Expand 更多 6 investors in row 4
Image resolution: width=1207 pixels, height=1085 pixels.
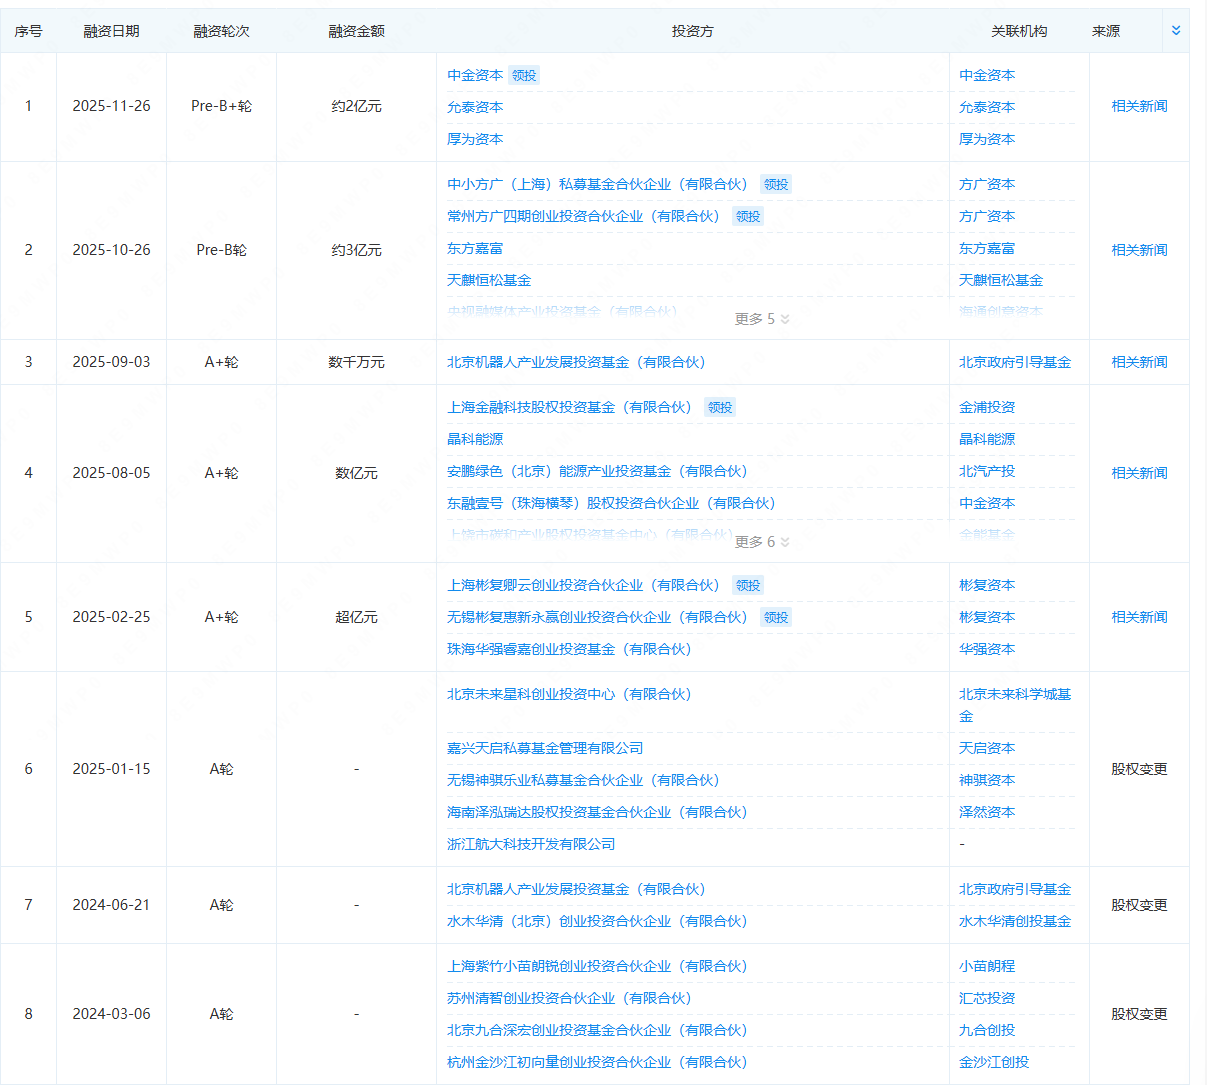[x=762, y=542]
